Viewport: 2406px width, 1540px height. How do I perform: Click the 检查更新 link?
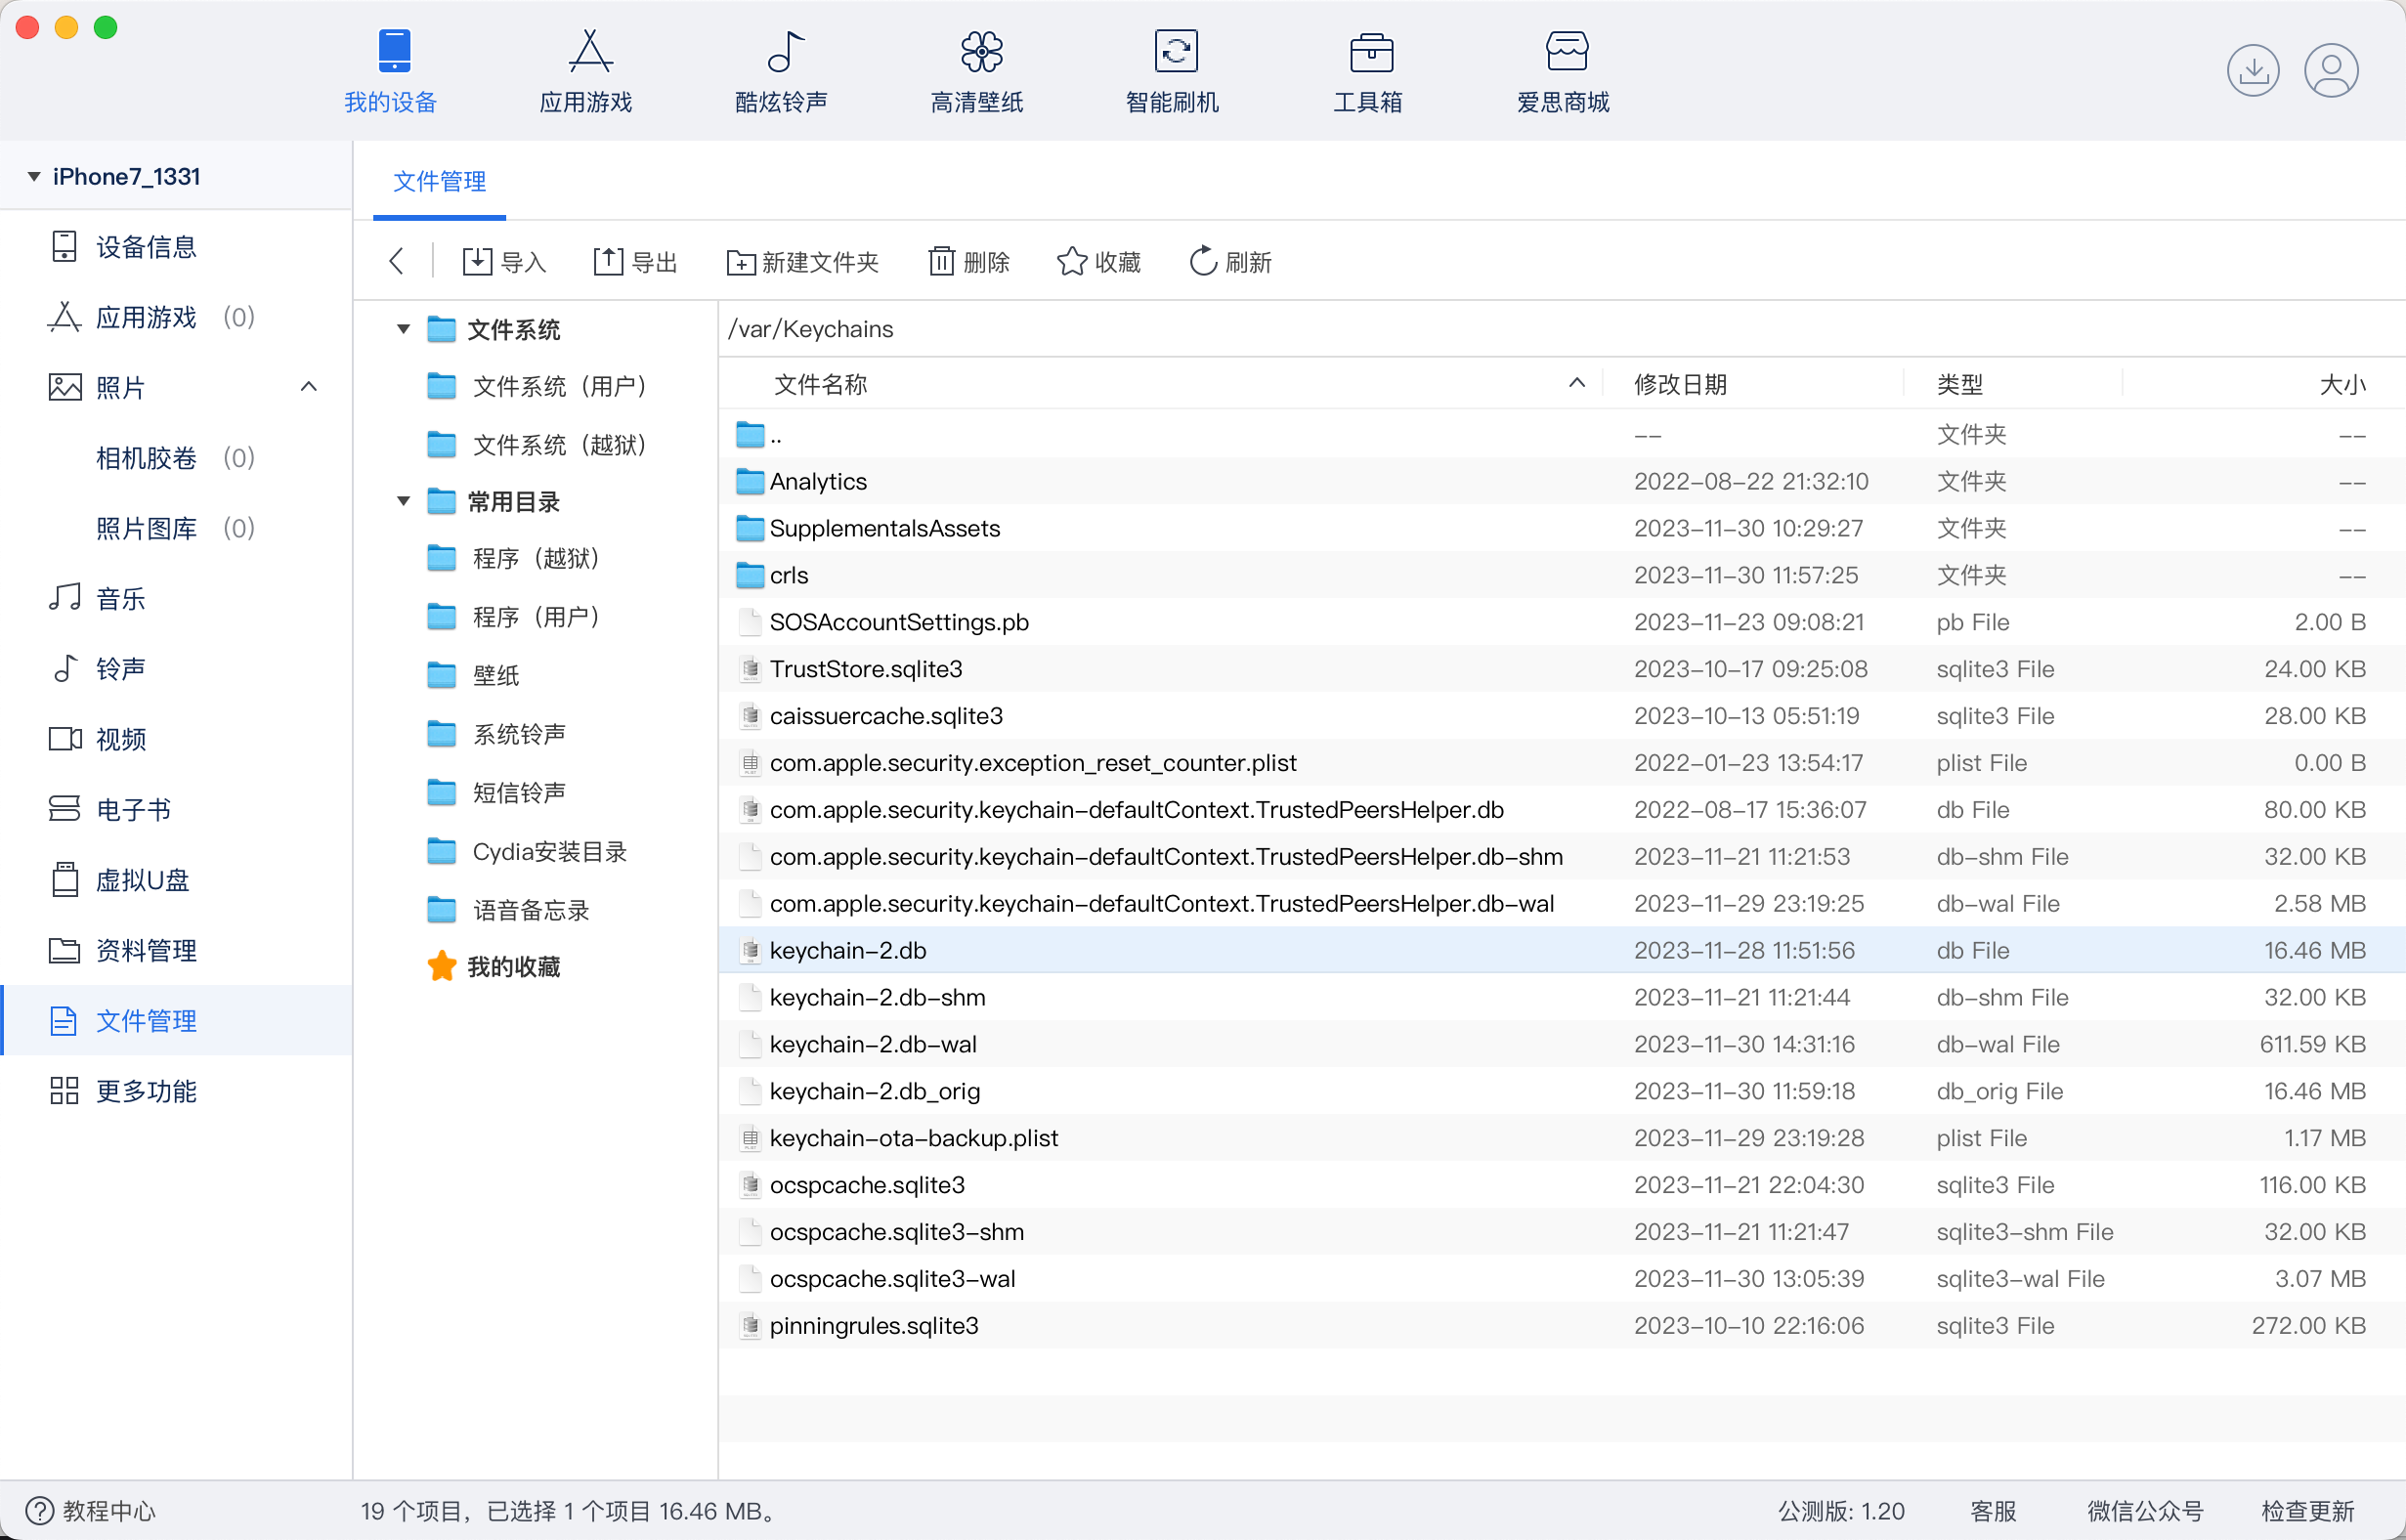pyautogui.click(x=2308, y=1510)
